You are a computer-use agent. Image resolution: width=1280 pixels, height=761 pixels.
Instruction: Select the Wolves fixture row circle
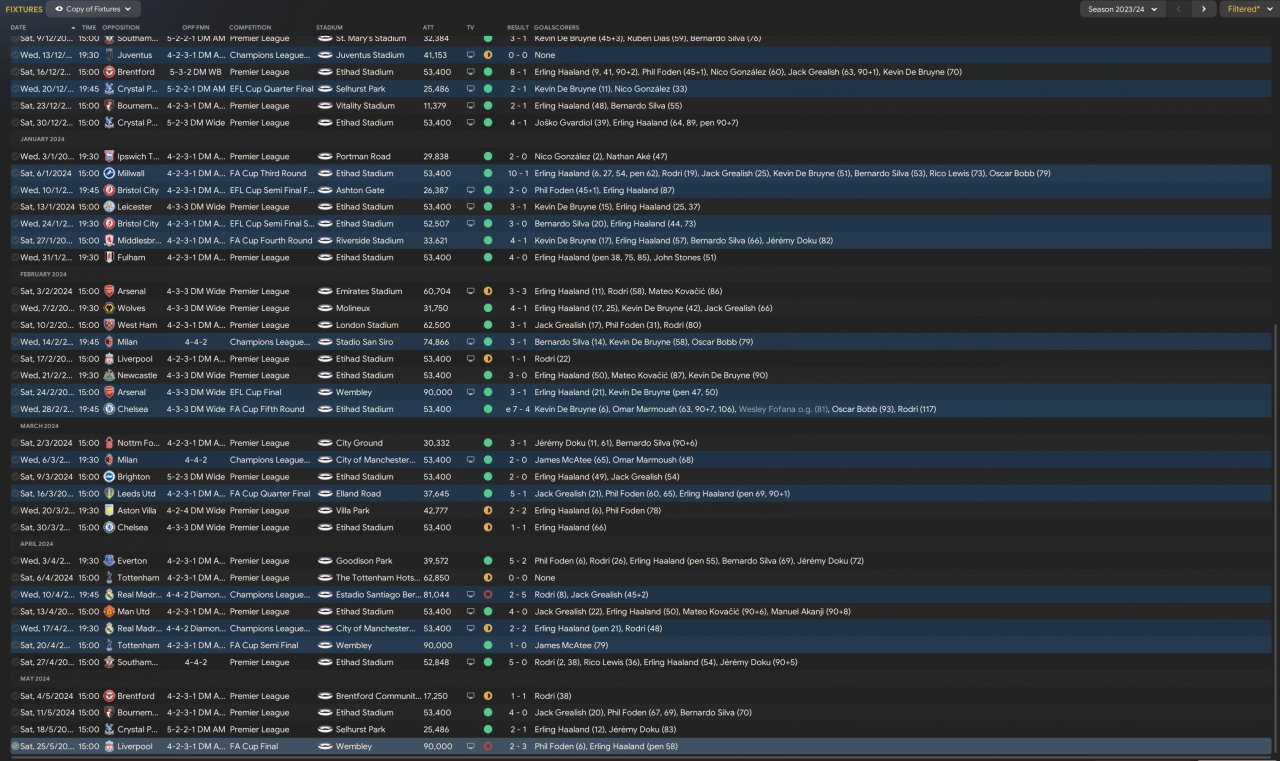coord(15,308)
